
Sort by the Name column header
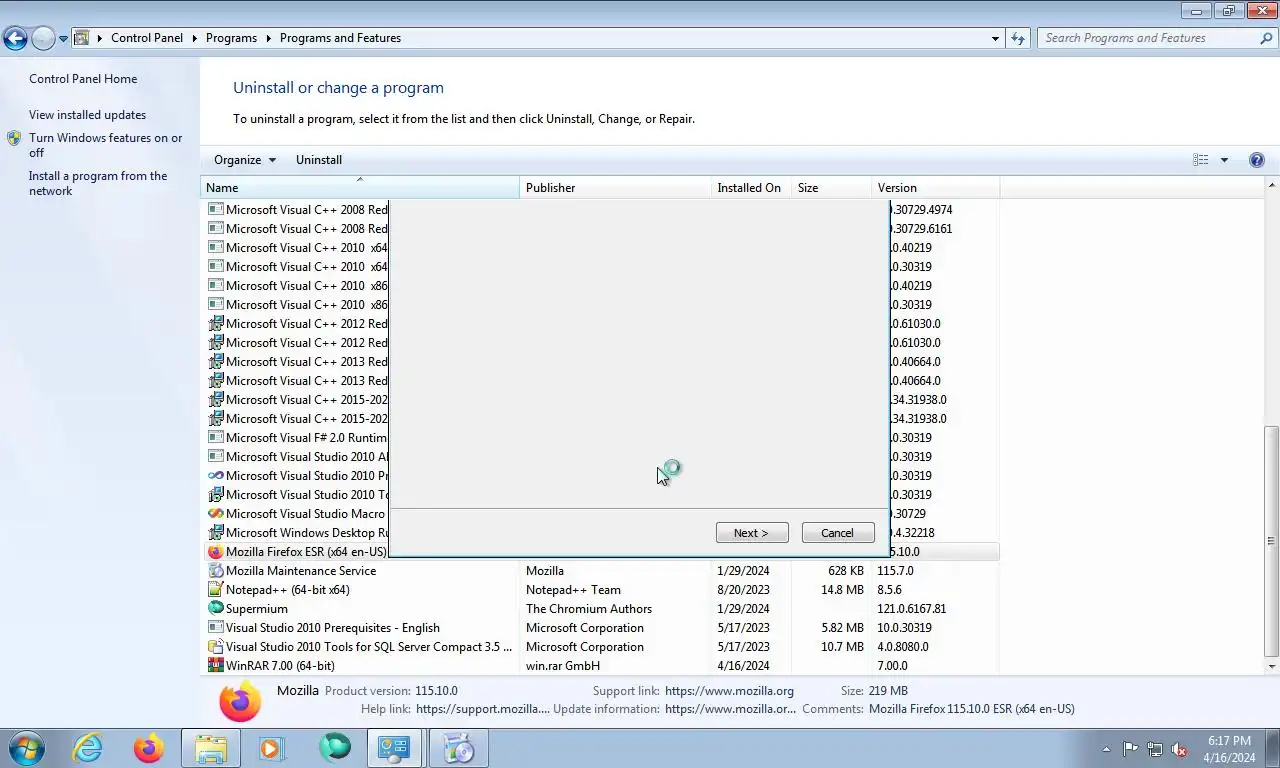[x=360, y=188]
